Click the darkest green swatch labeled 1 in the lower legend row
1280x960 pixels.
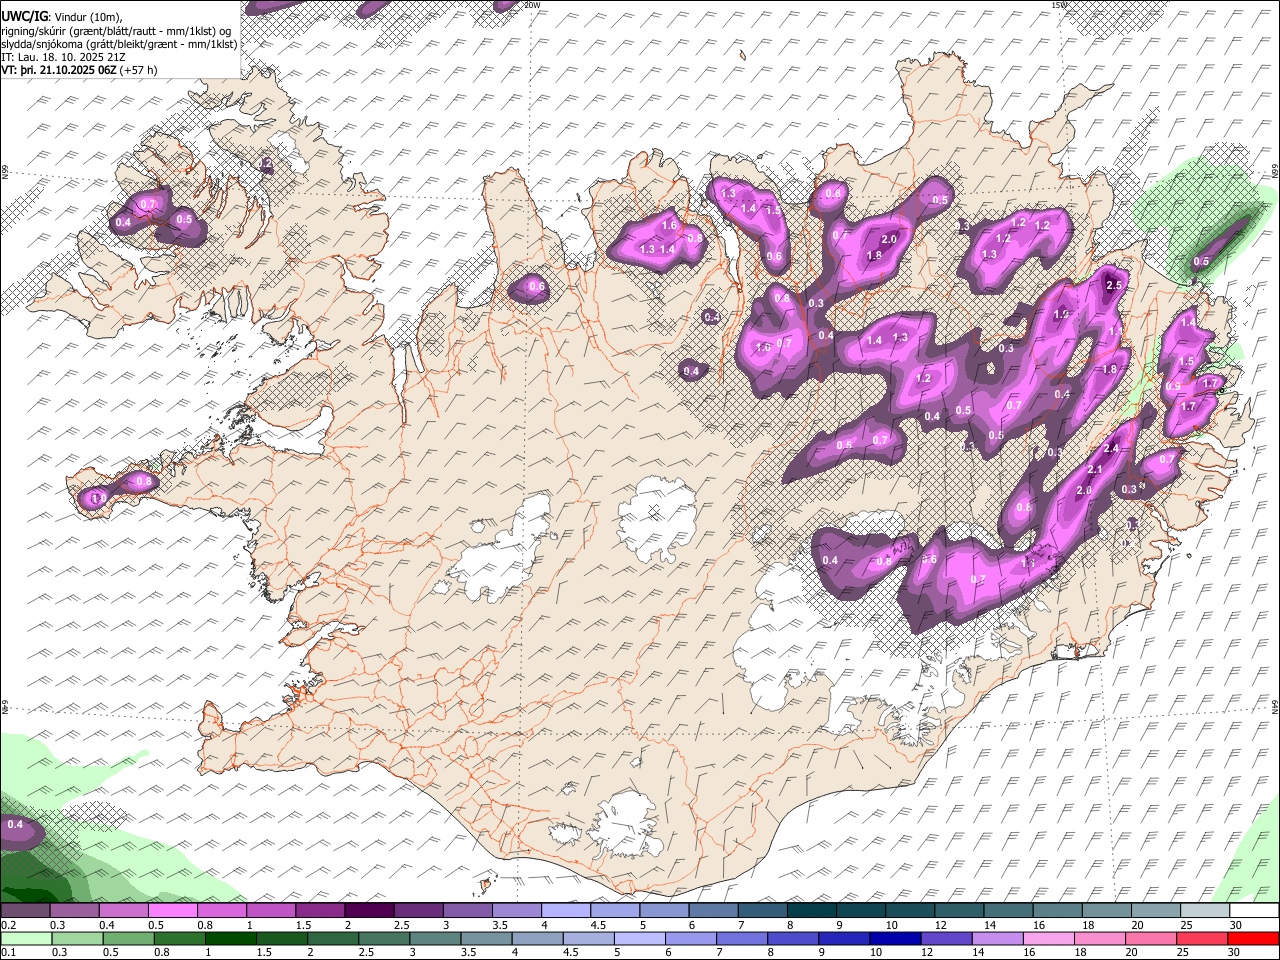(x=230, y=938)
